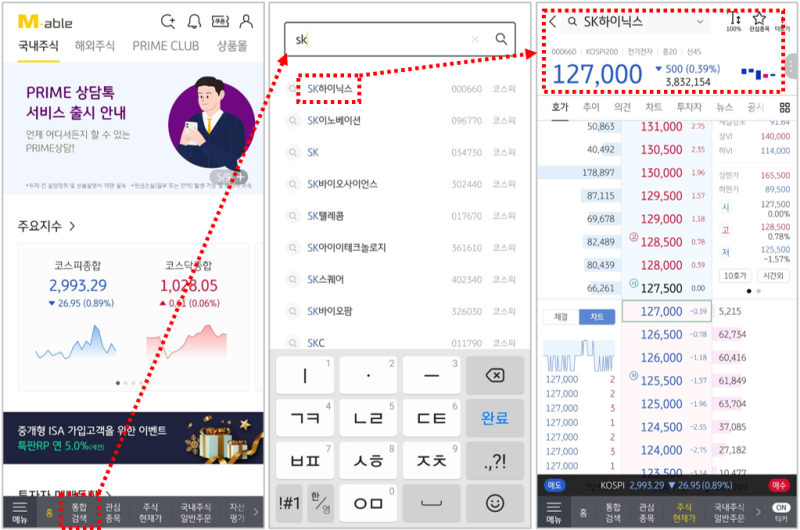Screen dimensions: 800x530
Task: Switch to 체결 view in the 체결/차트 toggle
Action: pos(561,317)
